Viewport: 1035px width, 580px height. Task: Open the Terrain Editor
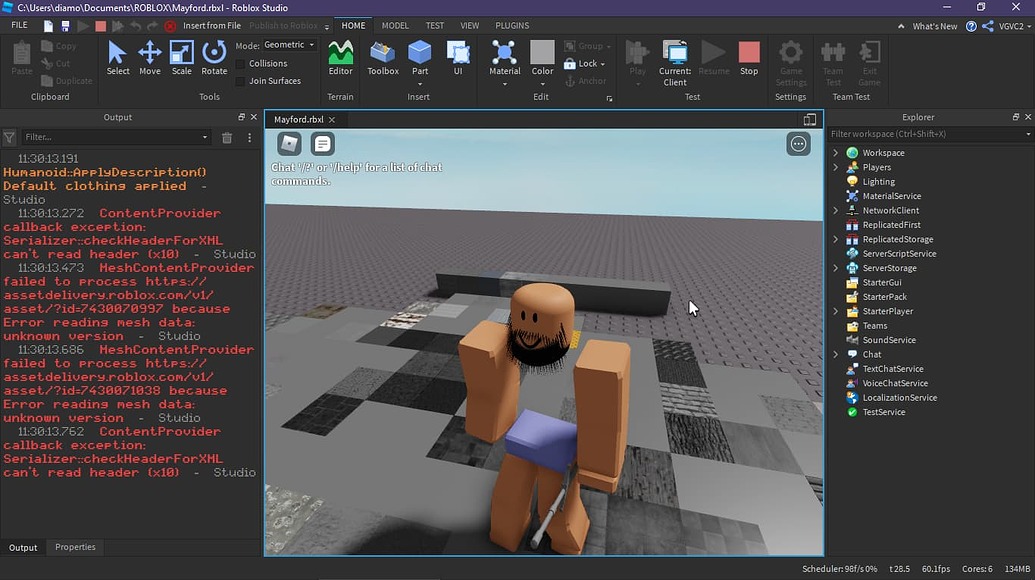[x=341, y=57]
